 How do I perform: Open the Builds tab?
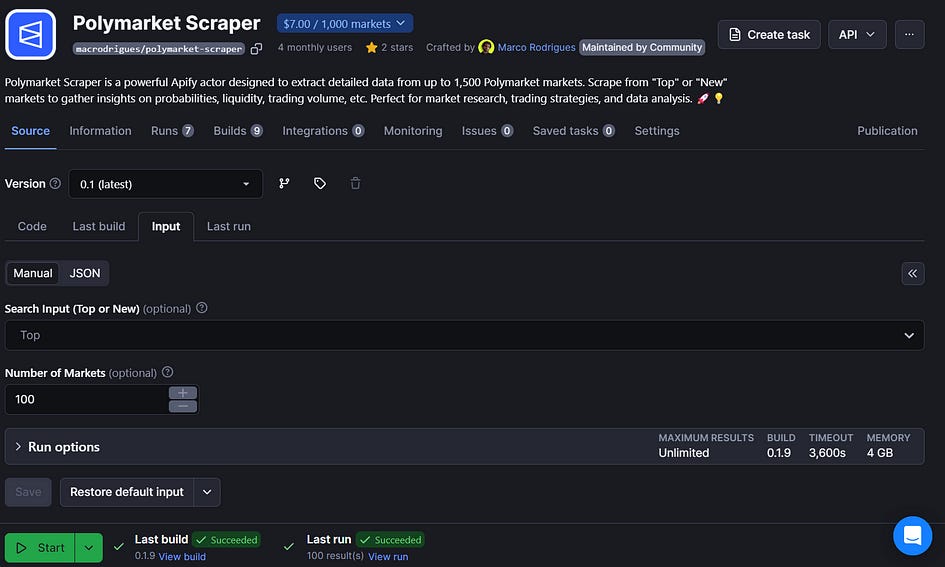(x=237, y=131)
